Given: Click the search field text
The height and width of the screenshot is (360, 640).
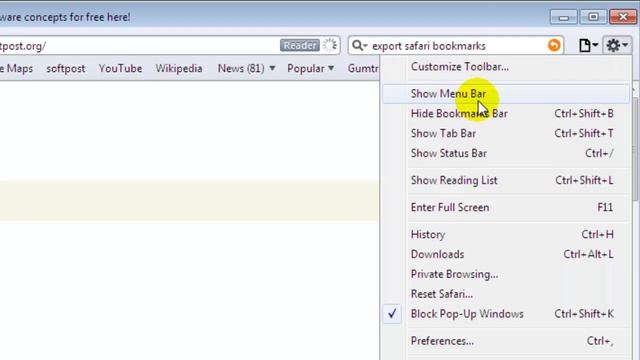Looking at the screenshot, I should 429,46.
